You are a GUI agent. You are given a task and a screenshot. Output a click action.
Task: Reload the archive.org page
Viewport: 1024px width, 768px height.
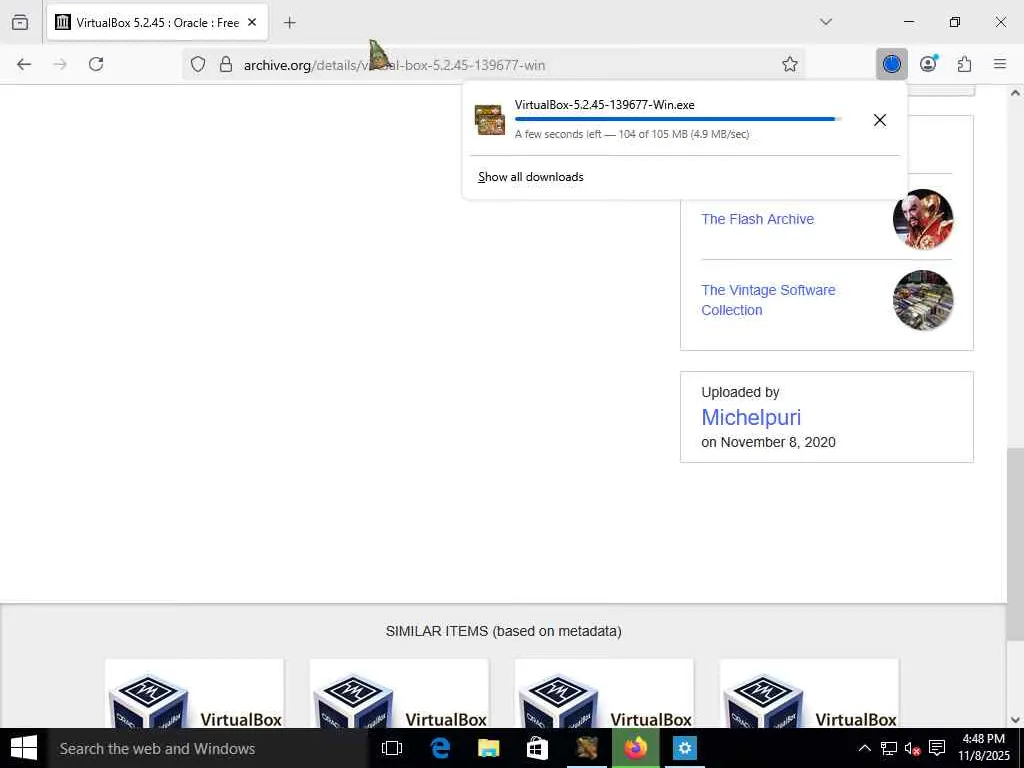(96, 64)
